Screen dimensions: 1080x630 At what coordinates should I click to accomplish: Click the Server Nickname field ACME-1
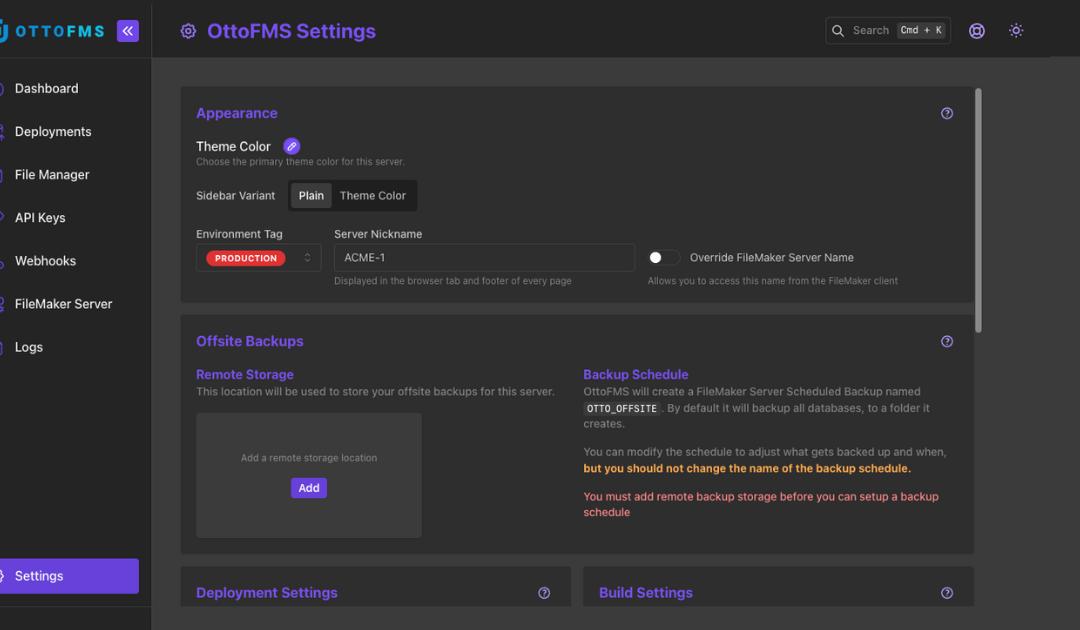coord(484,258)
